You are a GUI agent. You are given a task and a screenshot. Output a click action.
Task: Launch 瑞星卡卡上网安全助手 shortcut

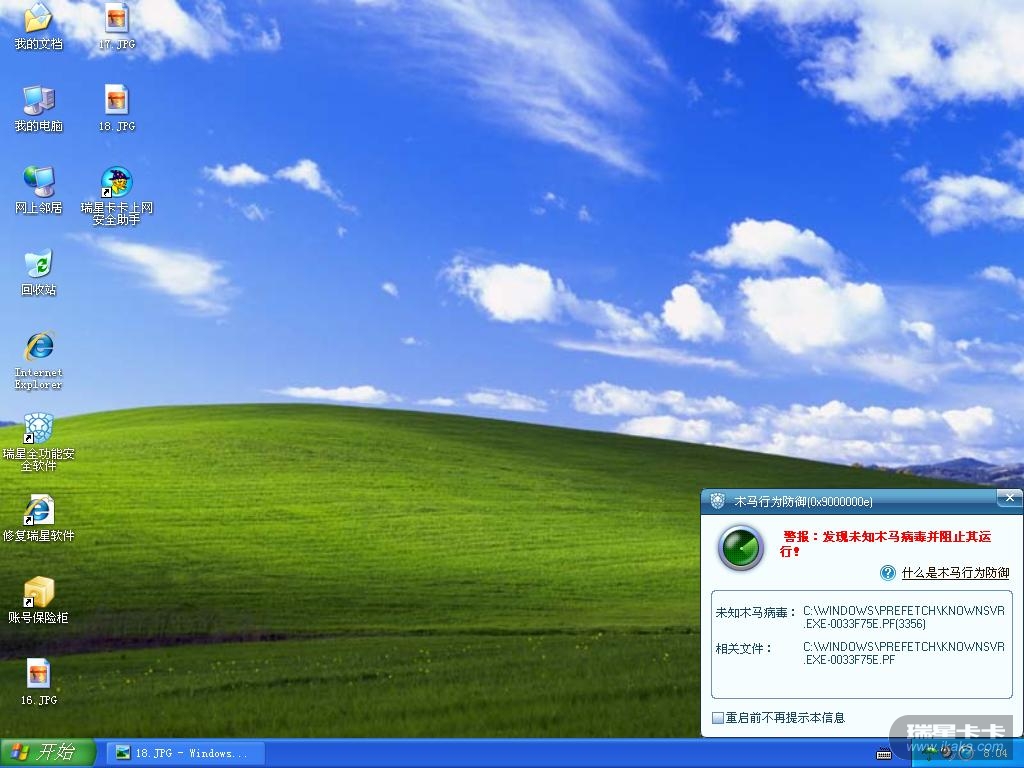click(117, 196)
